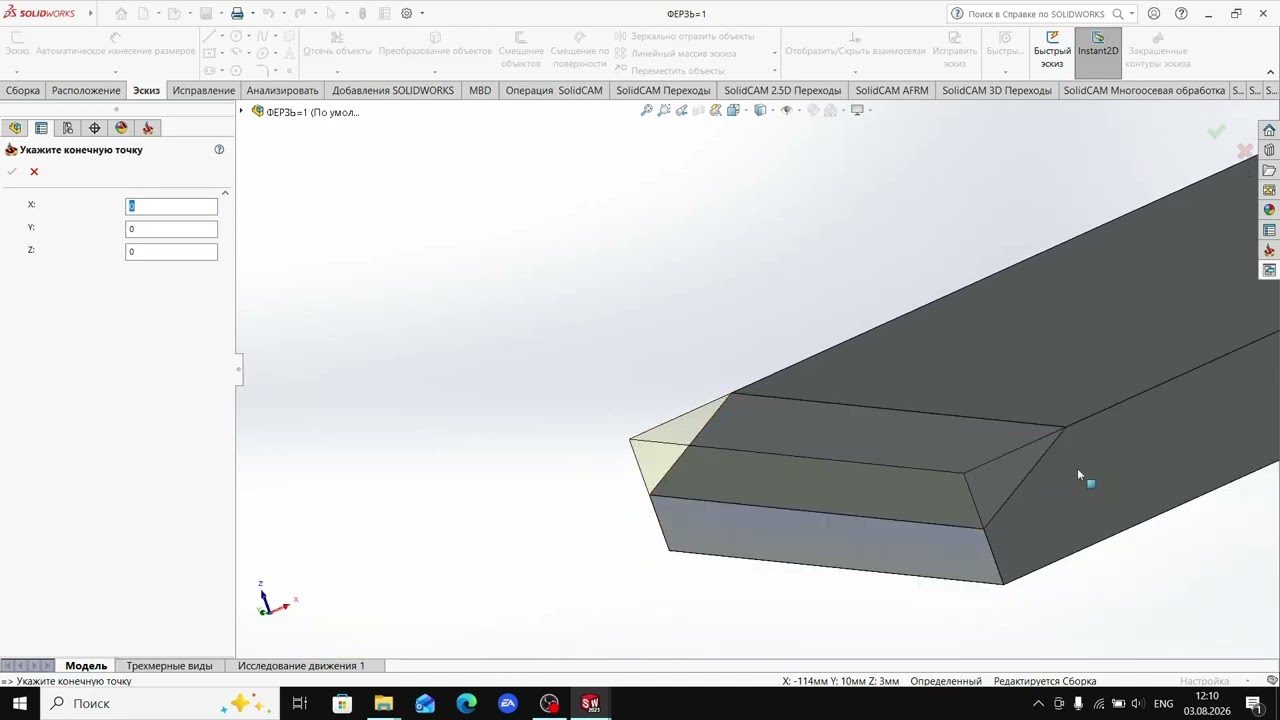Expand the ФЕРЗЬ=1 tree node

click(241, 111)
